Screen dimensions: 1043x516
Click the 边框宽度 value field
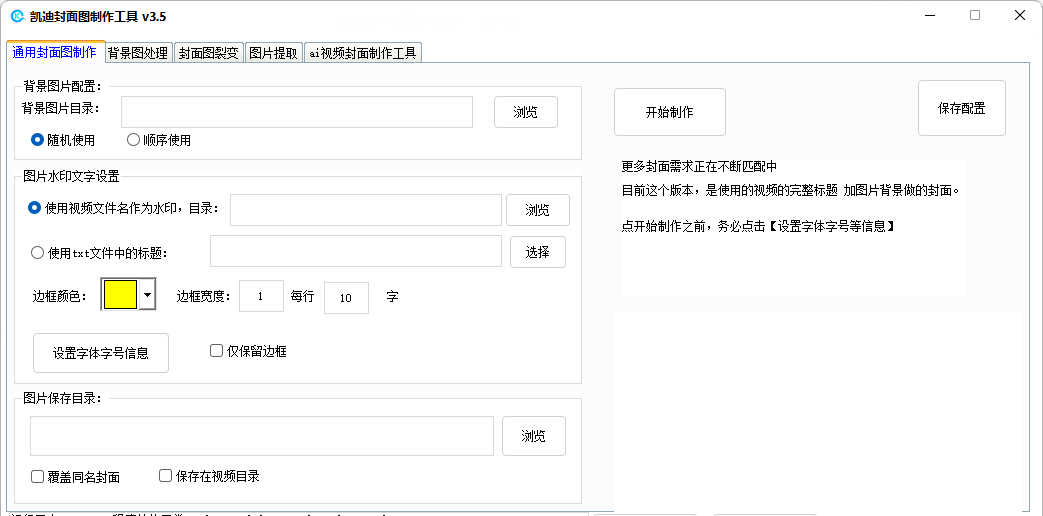point(261,297)
